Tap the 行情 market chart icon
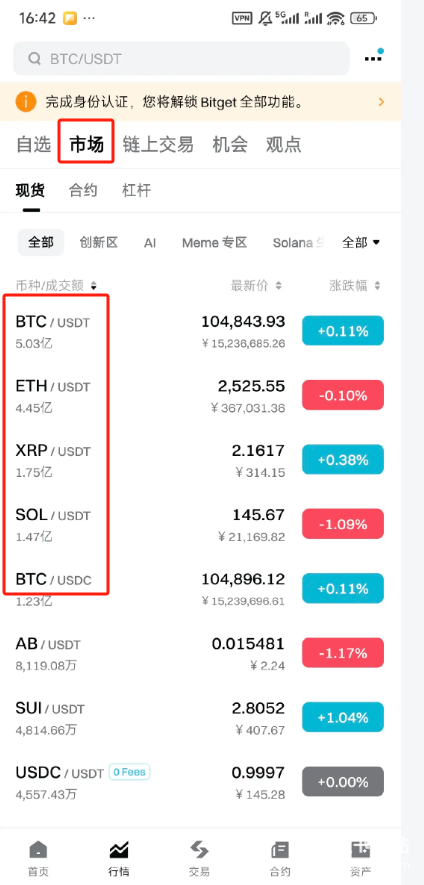Screen dimensions: 424x885 (119, 849)
